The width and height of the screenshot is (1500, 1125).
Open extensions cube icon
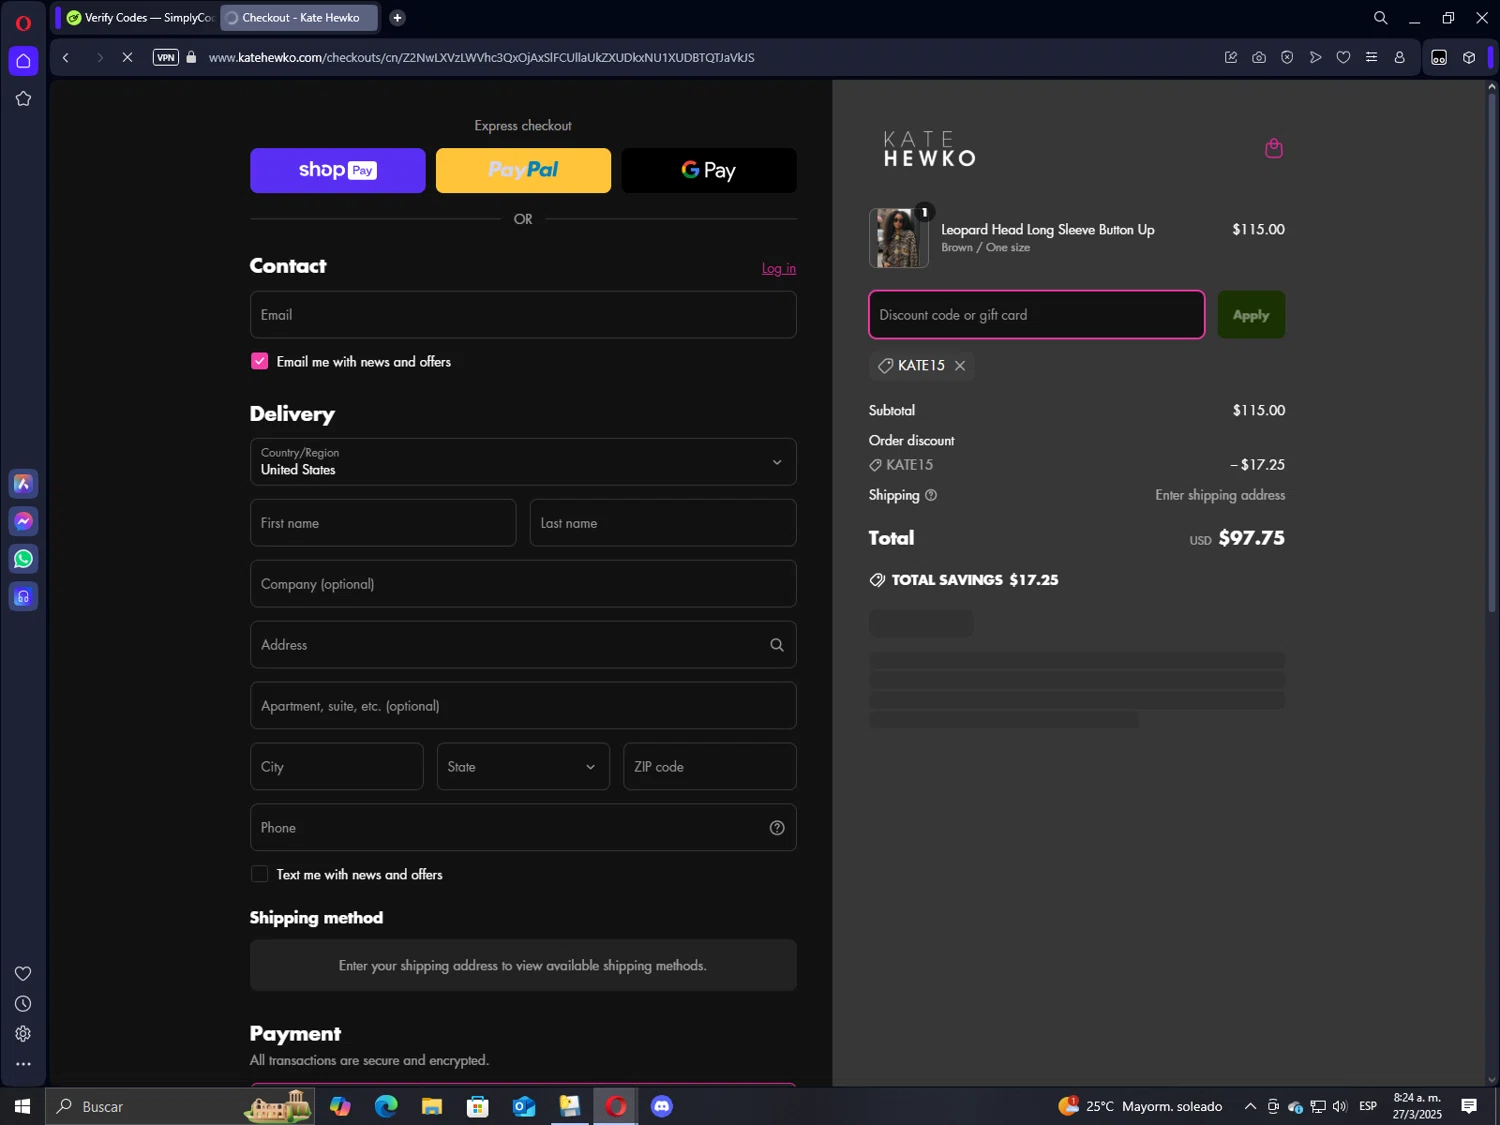pyautogui.click(x=1469, y=58)
